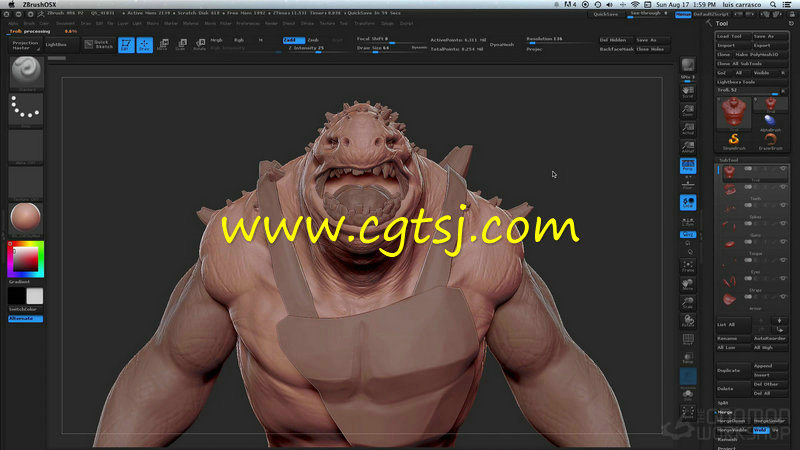
Task: Toggle Floor grid button
Action: (688, 184)
